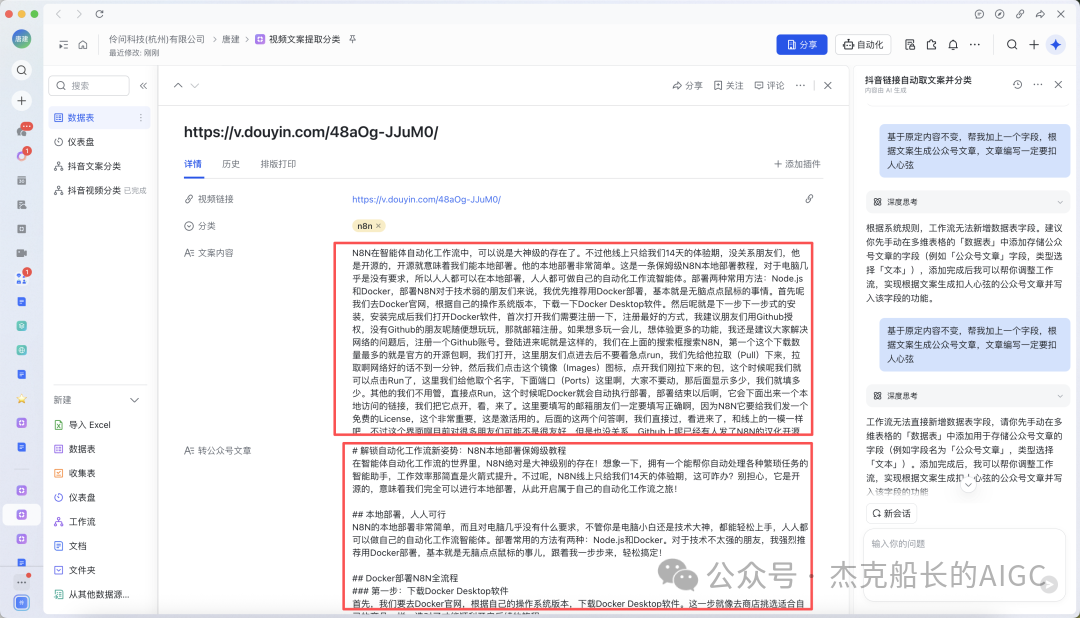Click the forward share arrow in title bar
The height and width of the screenshot is (618, 1080).
1040,14
